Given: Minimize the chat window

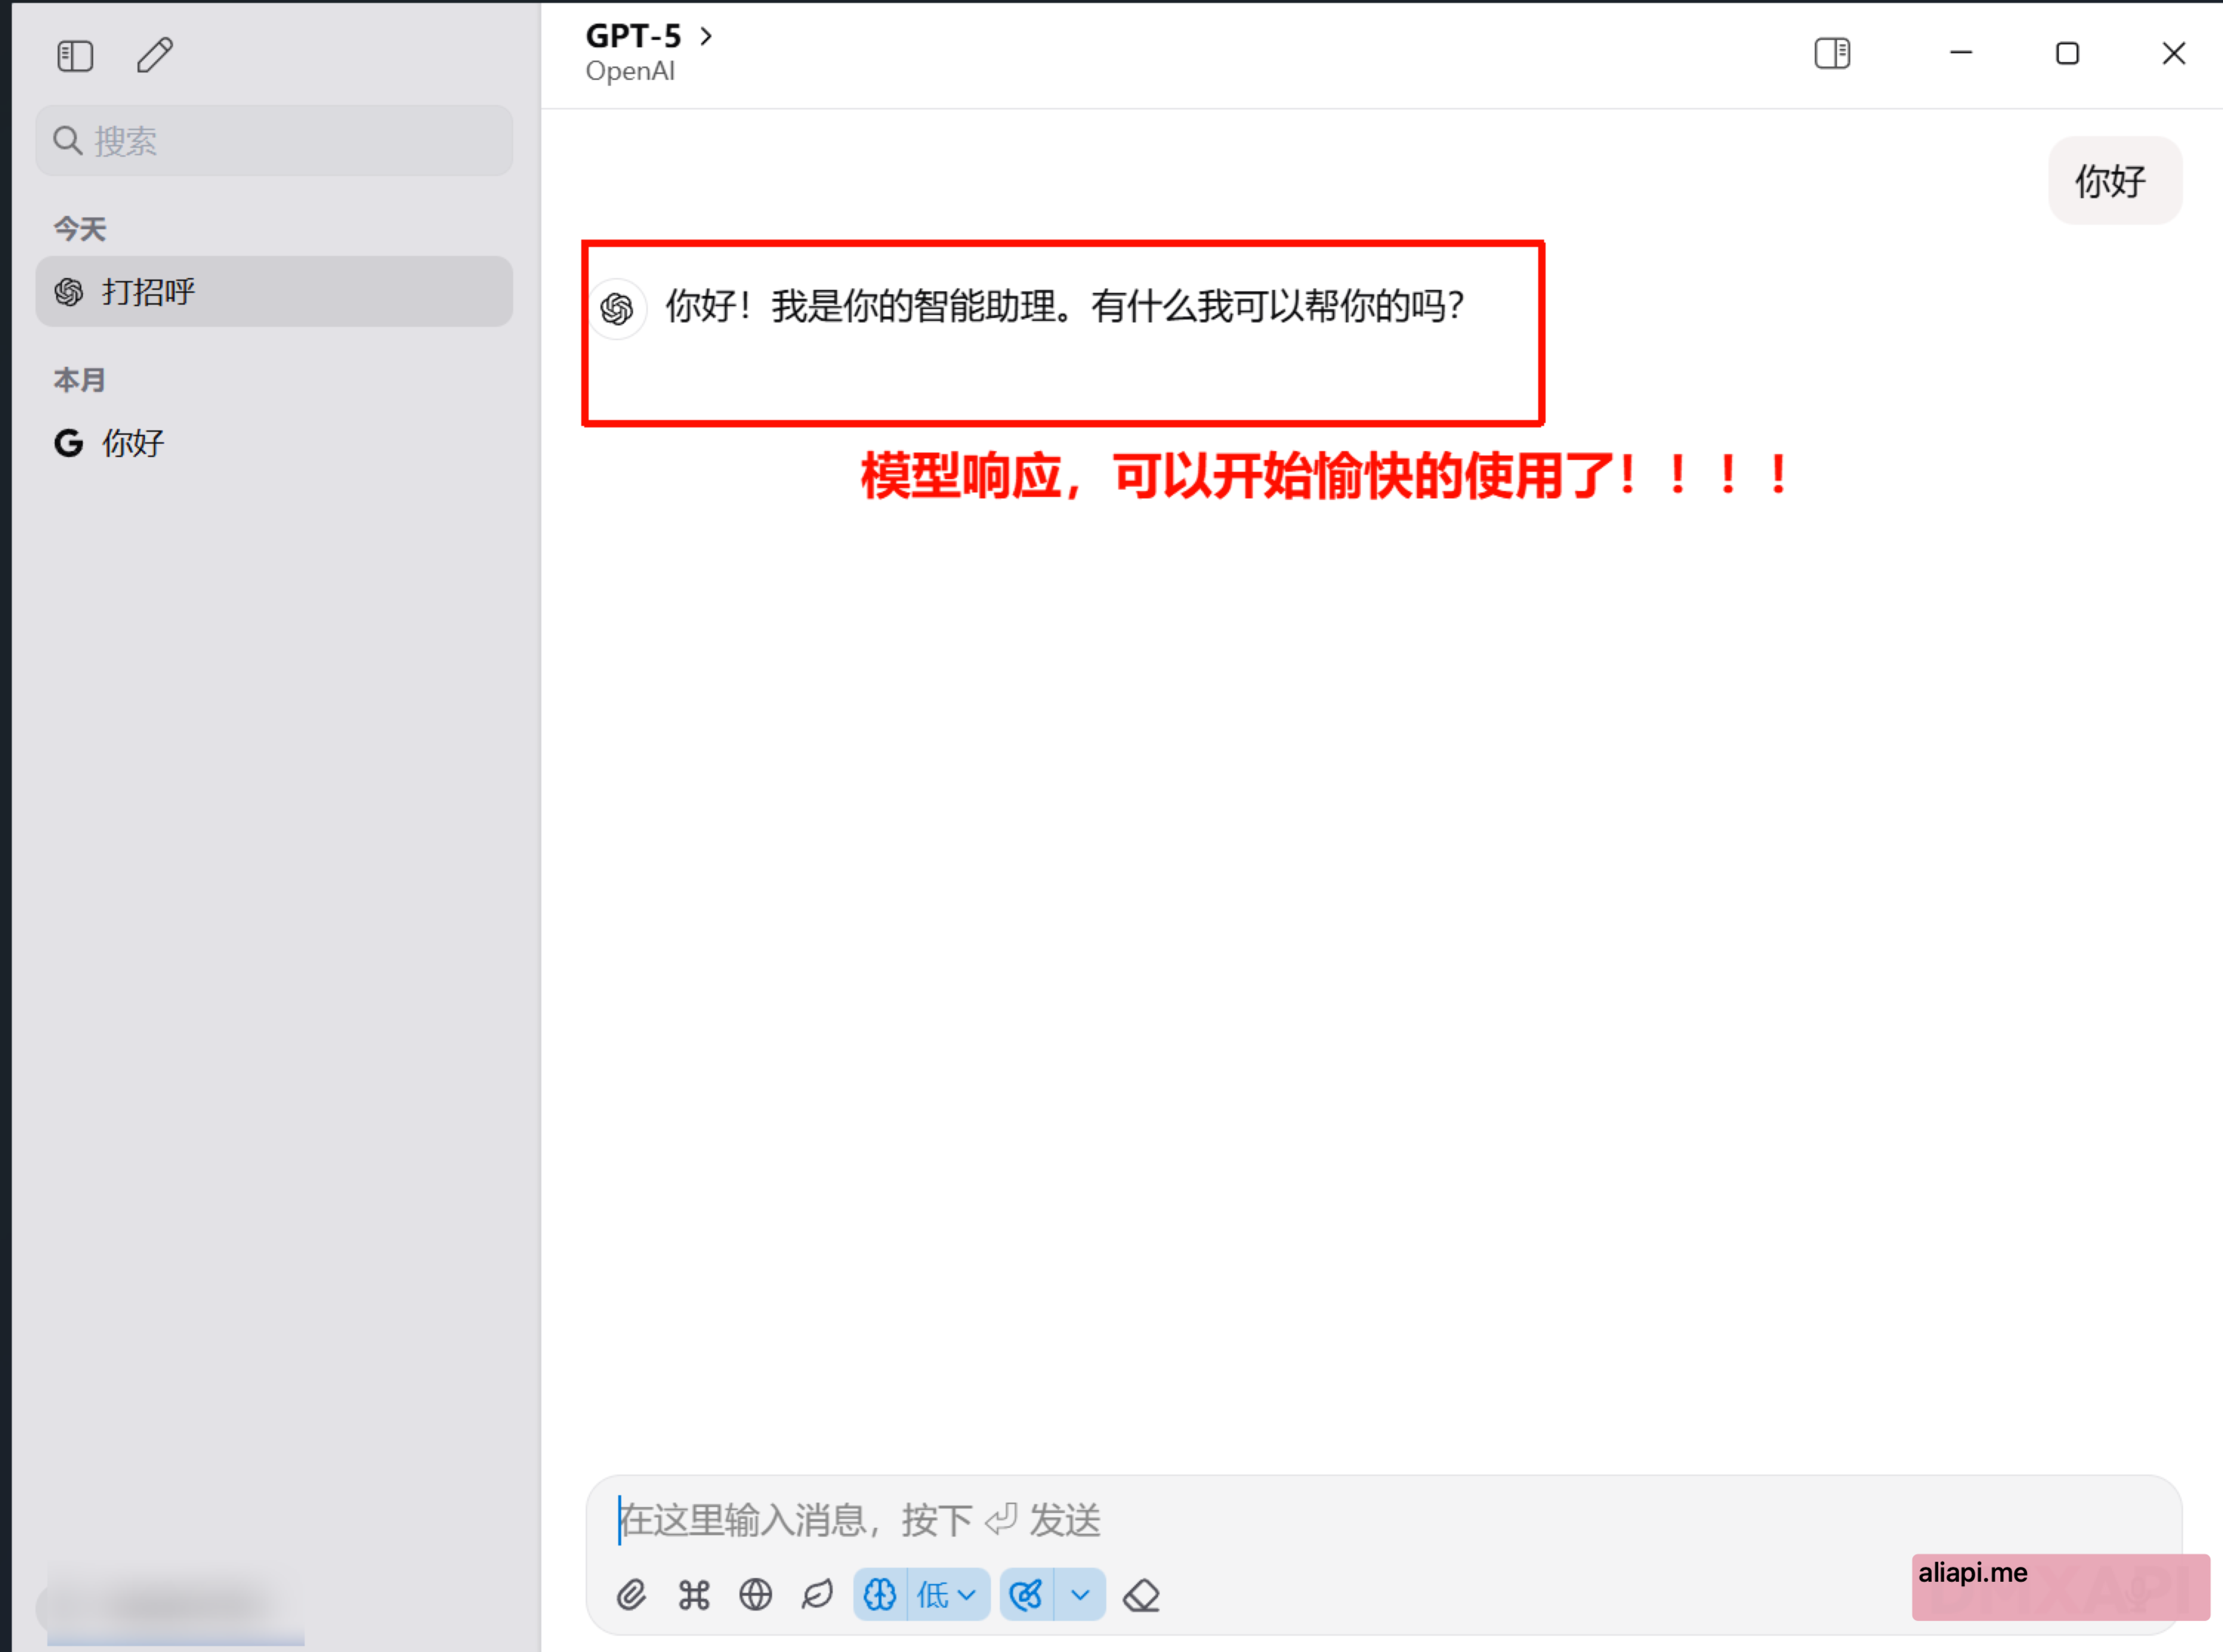Looking at the screenshot, I should click(1961, 53).
